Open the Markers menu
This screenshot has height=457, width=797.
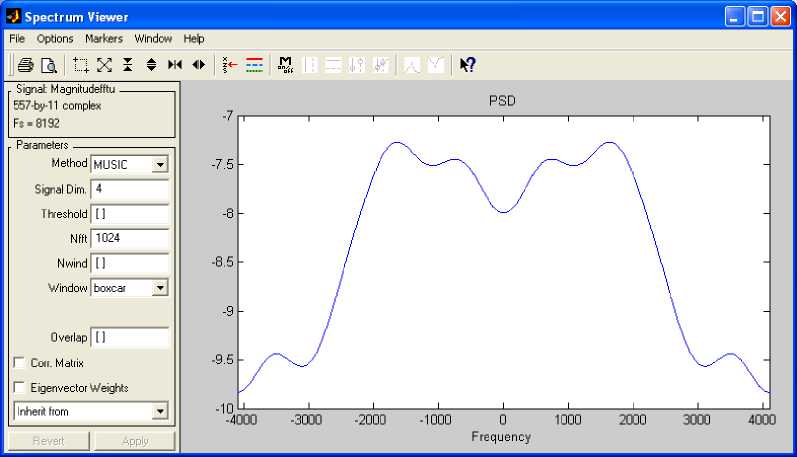tap(104, 39)
